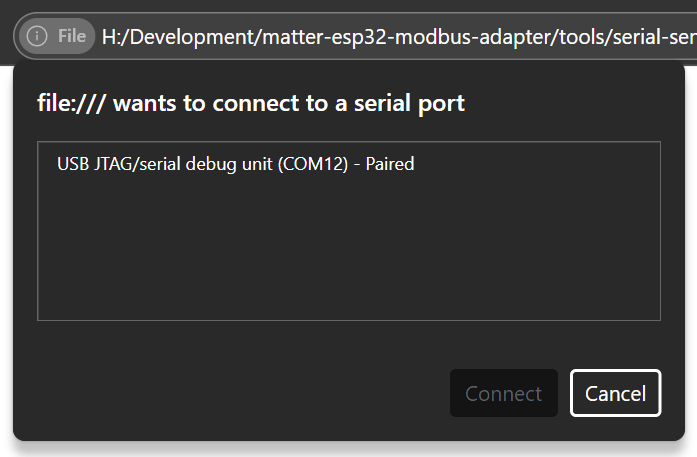Focus the address bar URL field

[x=400, y=37]
